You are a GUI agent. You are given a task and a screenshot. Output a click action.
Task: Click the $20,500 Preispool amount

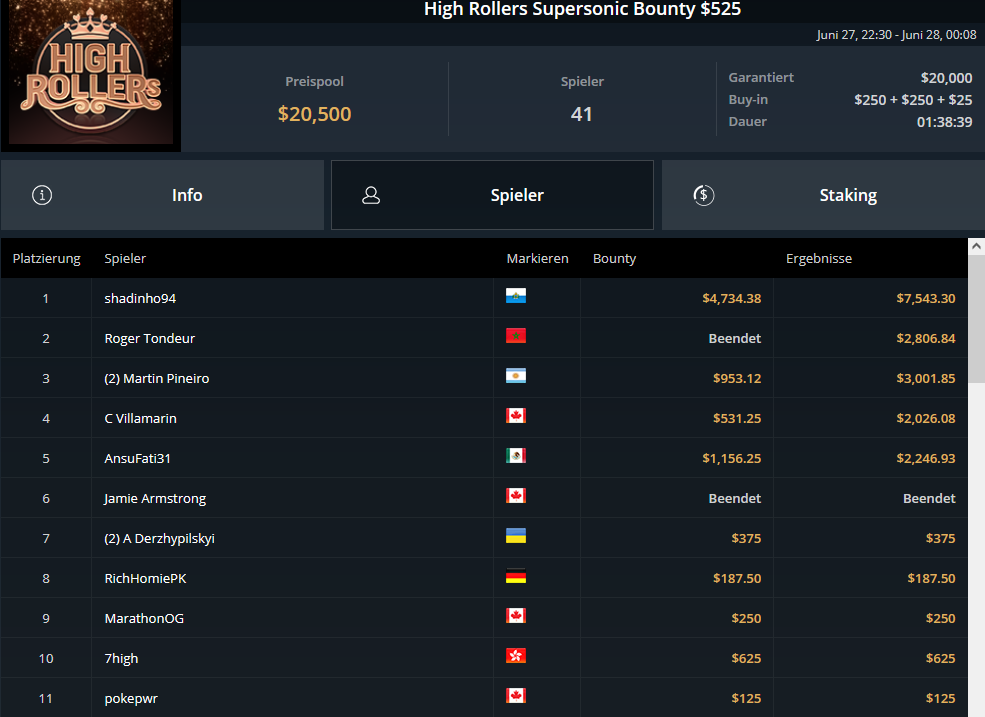point(315,114)
